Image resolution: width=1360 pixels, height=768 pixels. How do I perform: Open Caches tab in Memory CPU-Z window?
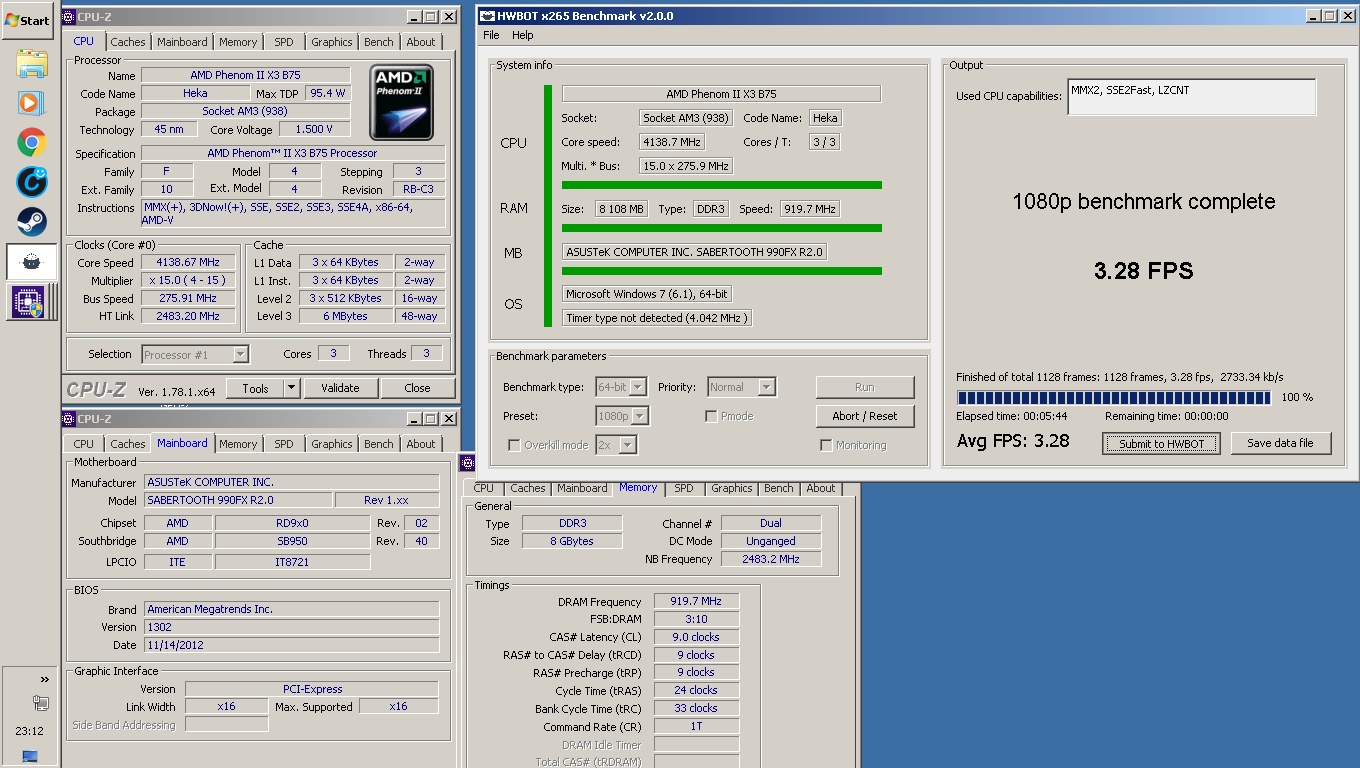click(x=528, y=488)
